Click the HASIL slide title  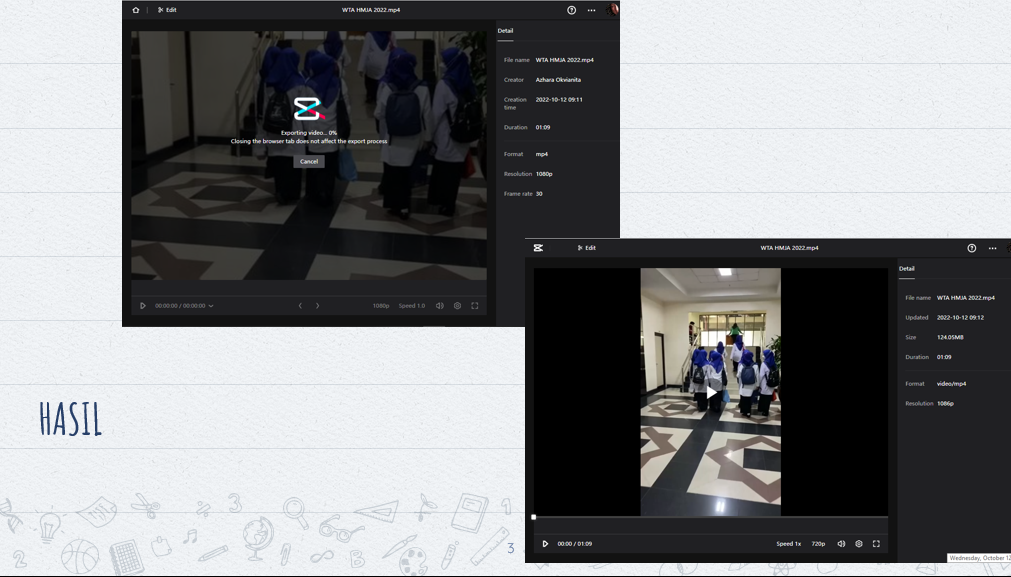click(x=70, y=419)
